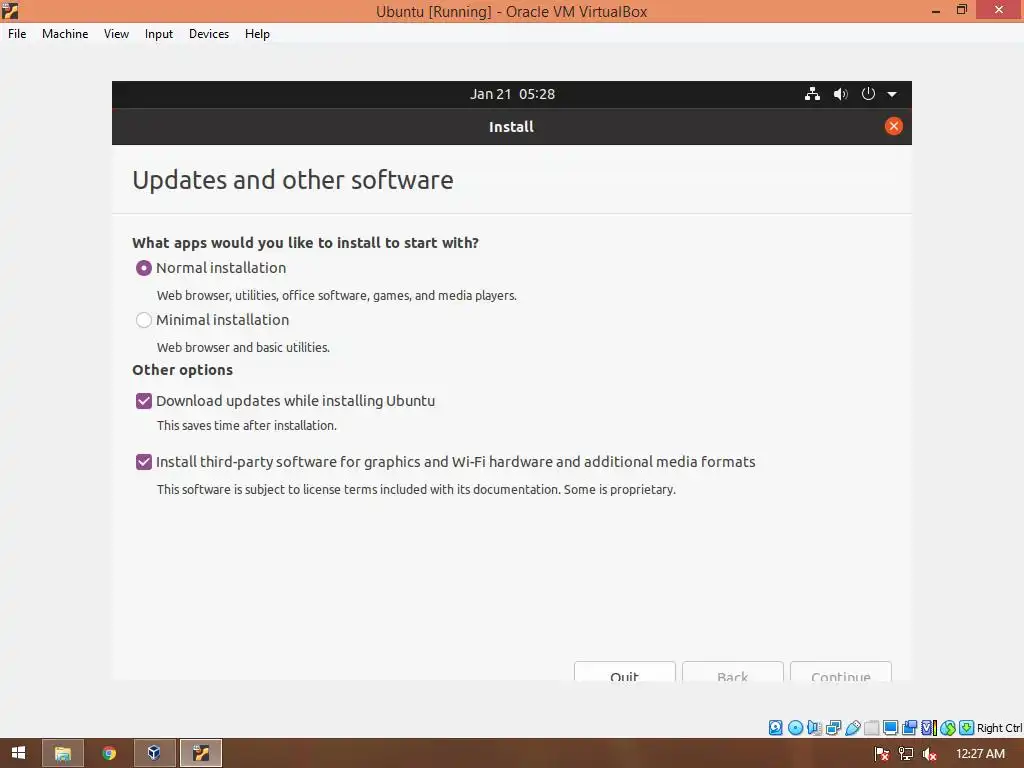The width and height of the screenshot is (1024, 768).
Task: Click the USB devices status icon
Action: point(853,728)
